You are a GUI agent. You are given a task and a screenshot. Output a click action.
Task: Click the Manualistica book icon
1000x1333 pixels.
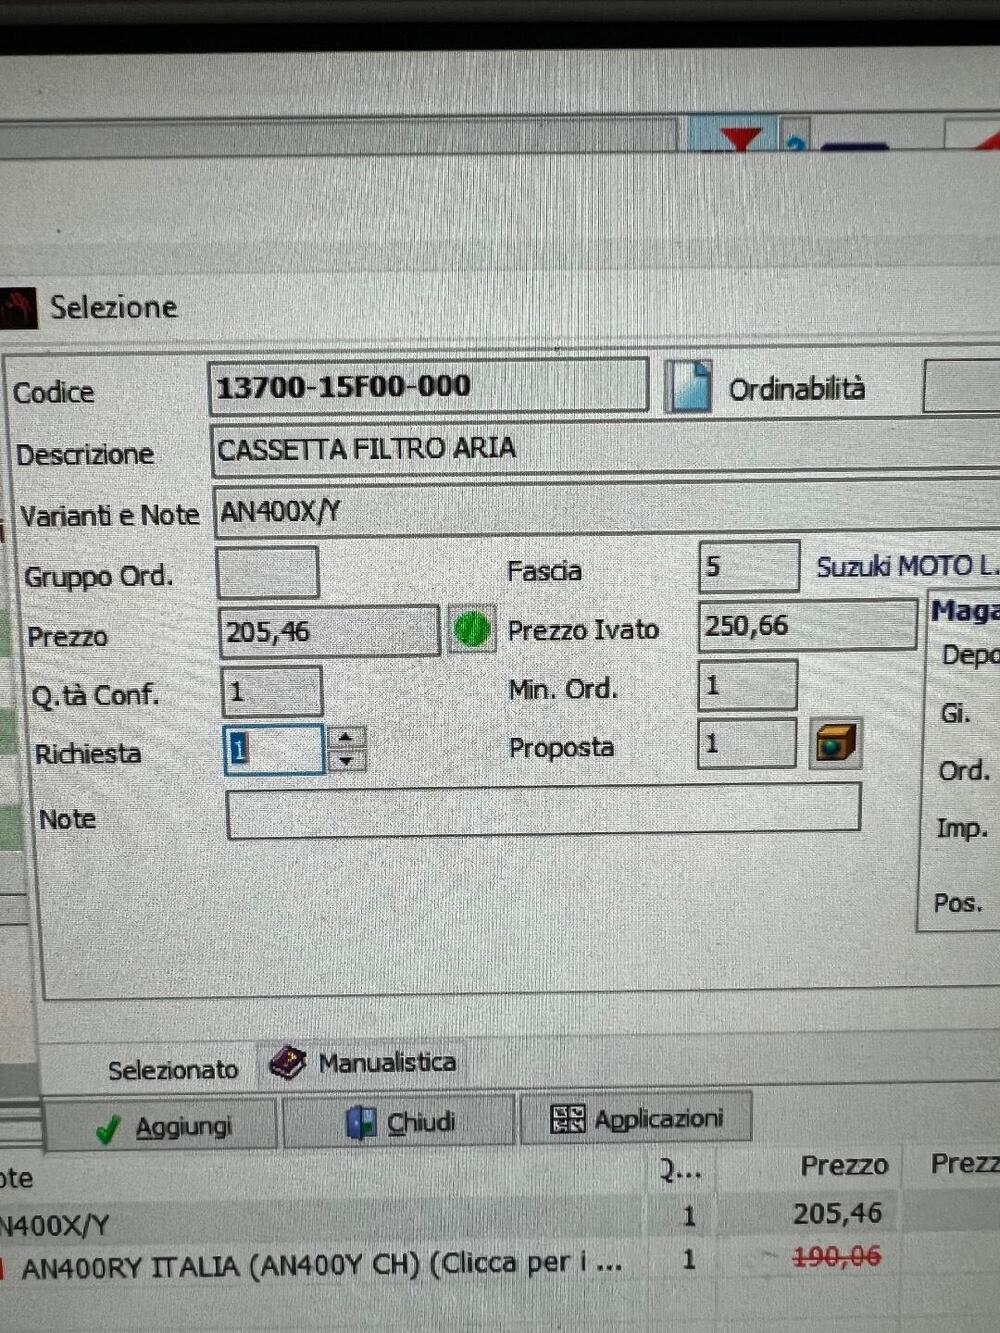pos(288,1063)
